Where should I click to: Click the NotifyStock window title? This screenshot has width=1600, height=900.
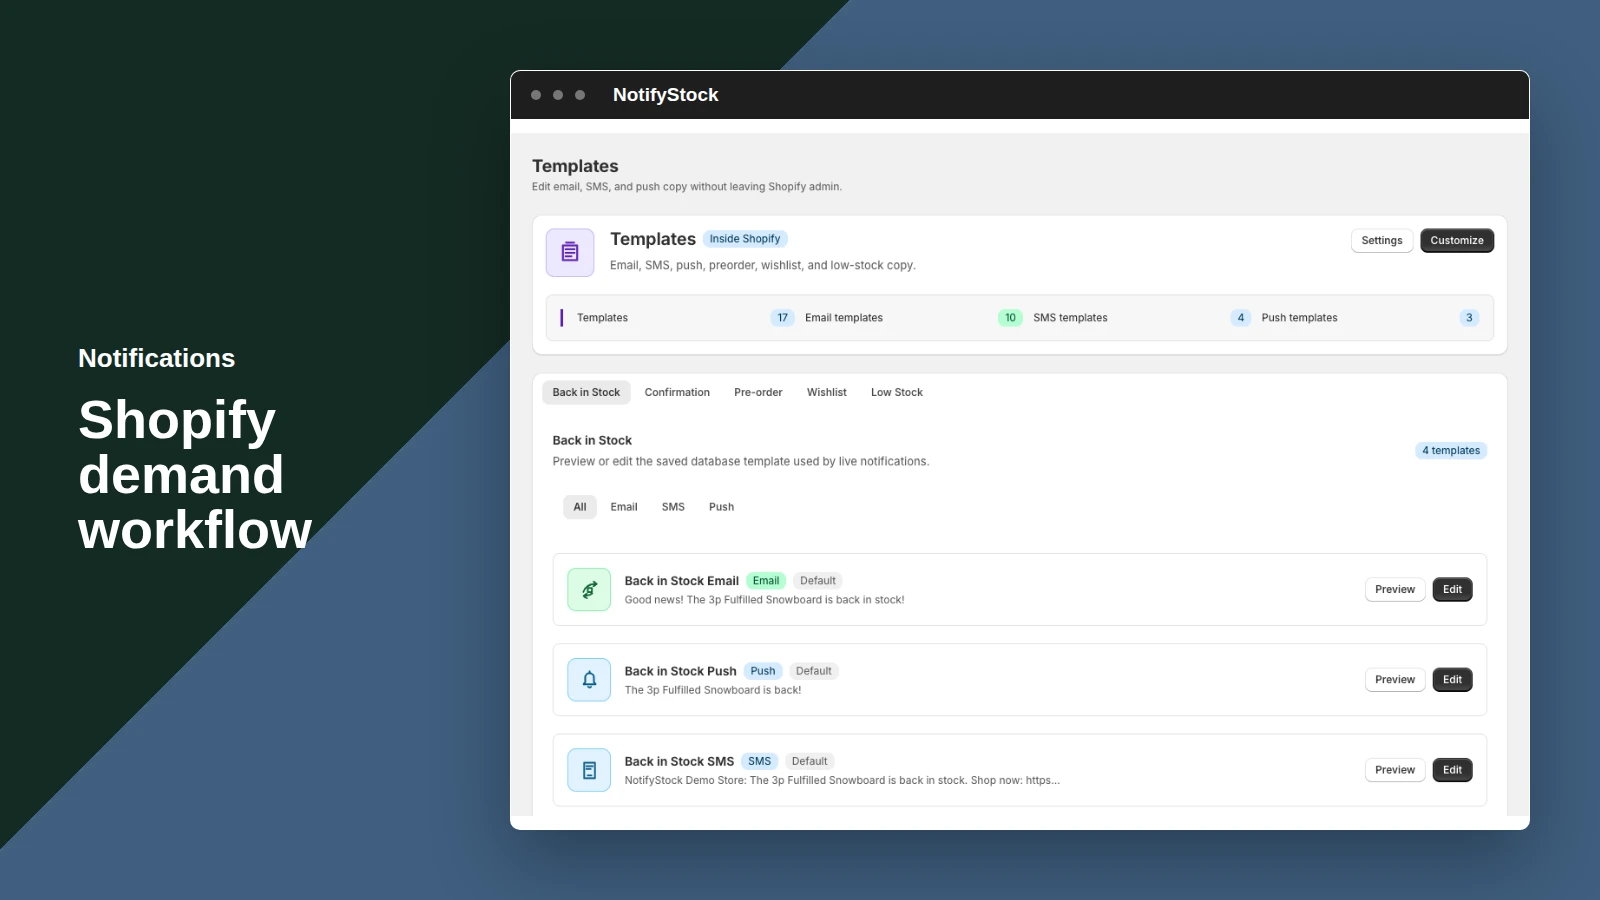coord(666,95)
